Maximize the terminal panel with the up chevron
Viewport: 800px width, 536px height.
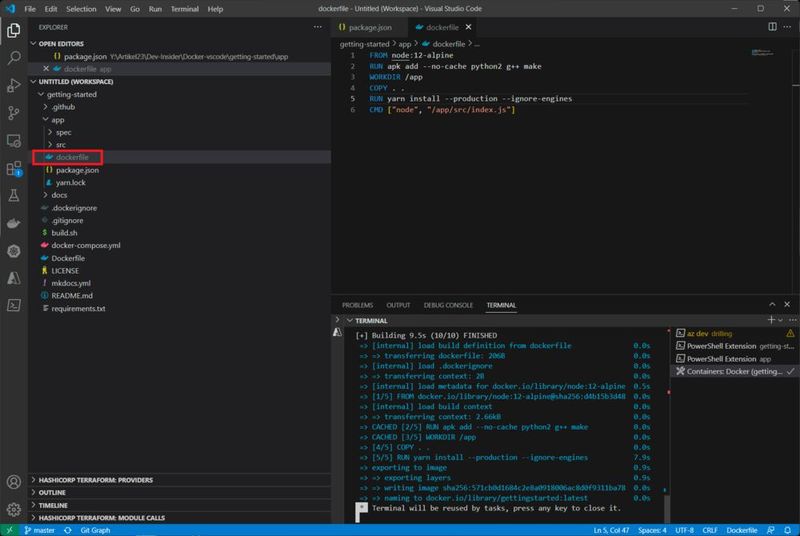(x=772, y=304)
